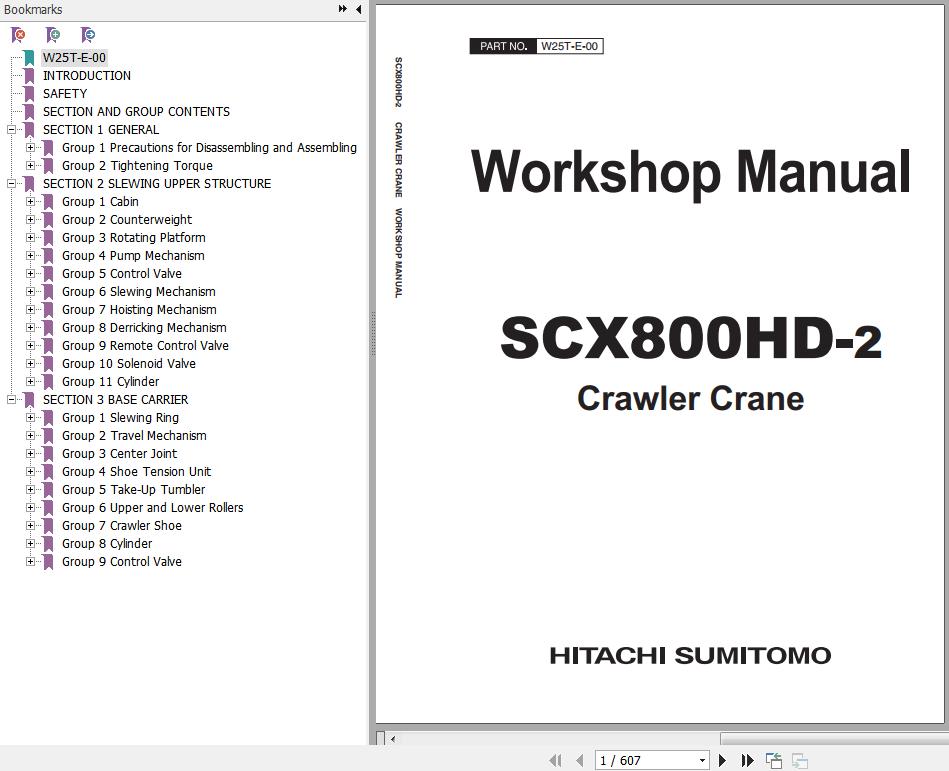Click the teal bookmark icon beside W25T-E-00
Image resolution: width=949 pixels, height=771 pixels.
pyautogui.click(x=29, y=58)
